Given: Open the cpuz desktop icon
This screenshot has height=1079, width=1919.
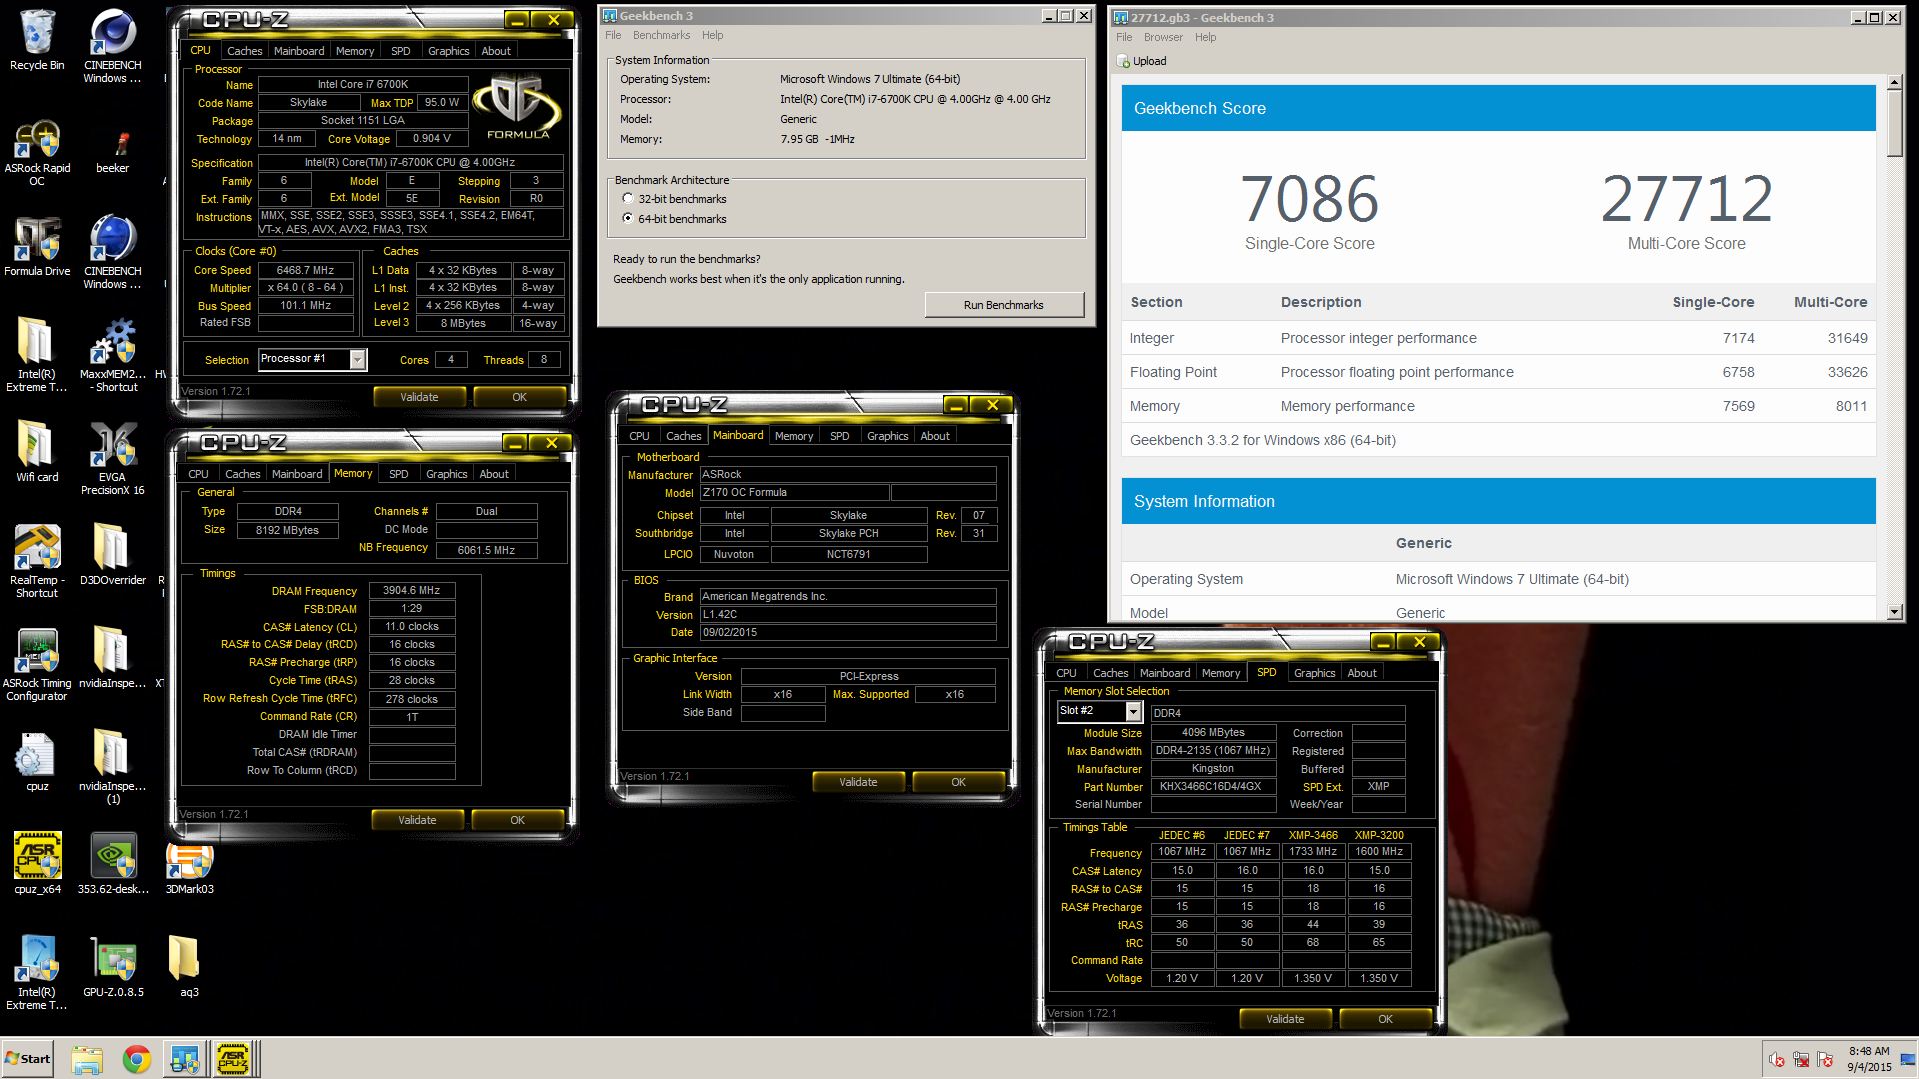Looking at the screenshot, I should pos(37,760).
